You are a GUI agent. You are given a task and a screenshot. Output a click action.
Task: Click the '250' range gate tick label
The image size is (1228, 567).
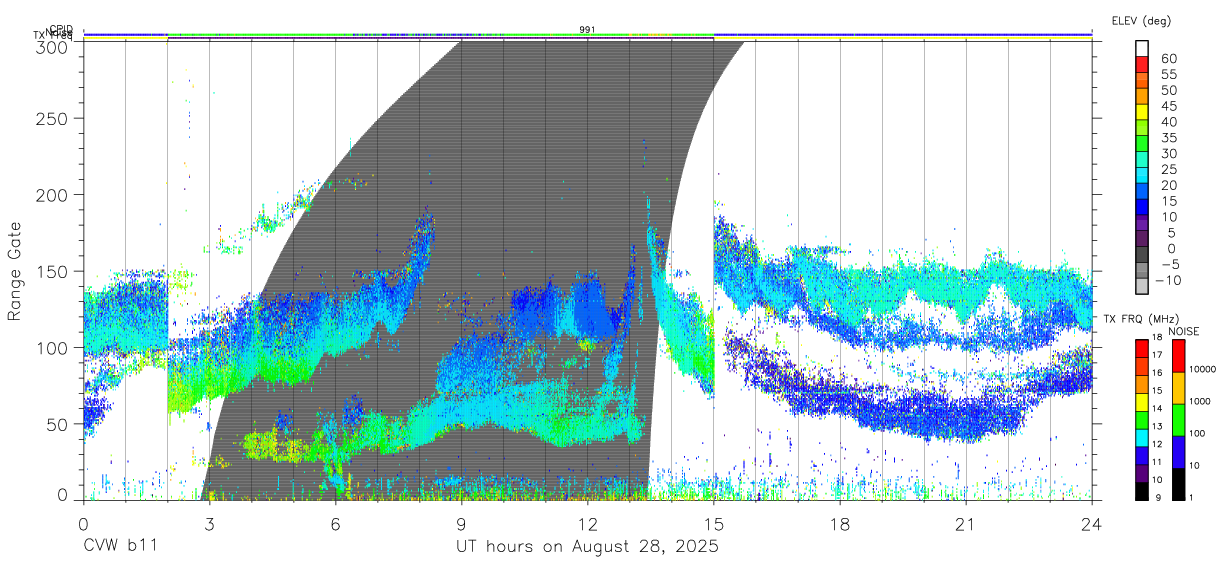pos(54,118)
